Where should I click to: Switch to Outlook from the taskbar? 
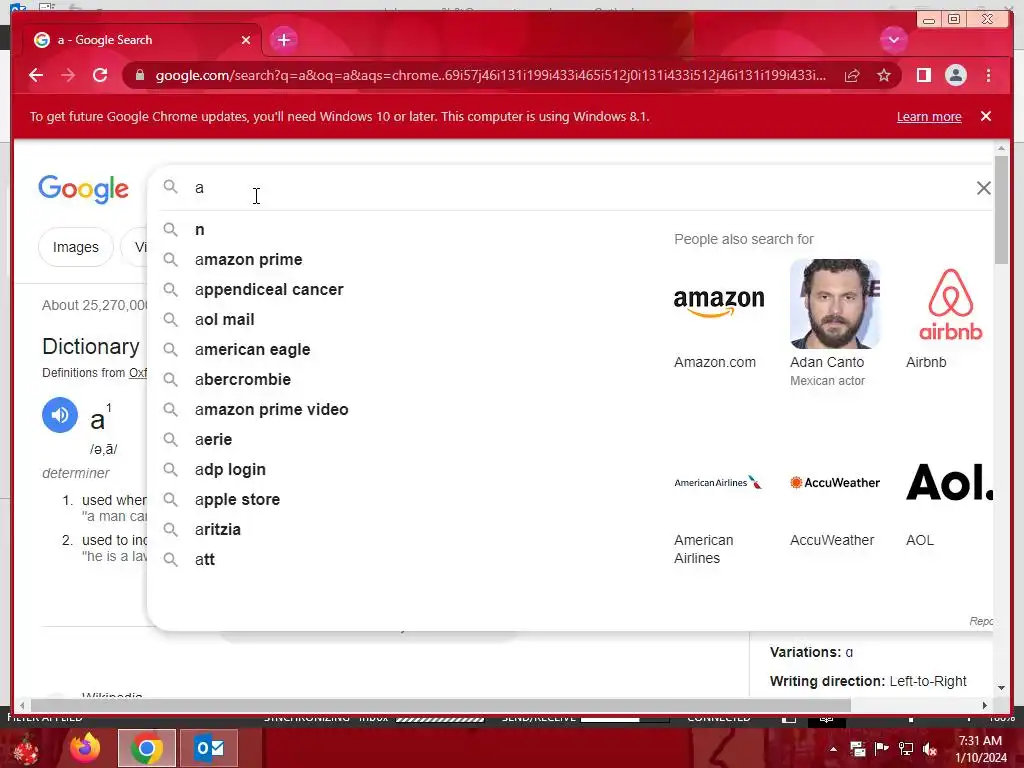[x=209, y=748]
